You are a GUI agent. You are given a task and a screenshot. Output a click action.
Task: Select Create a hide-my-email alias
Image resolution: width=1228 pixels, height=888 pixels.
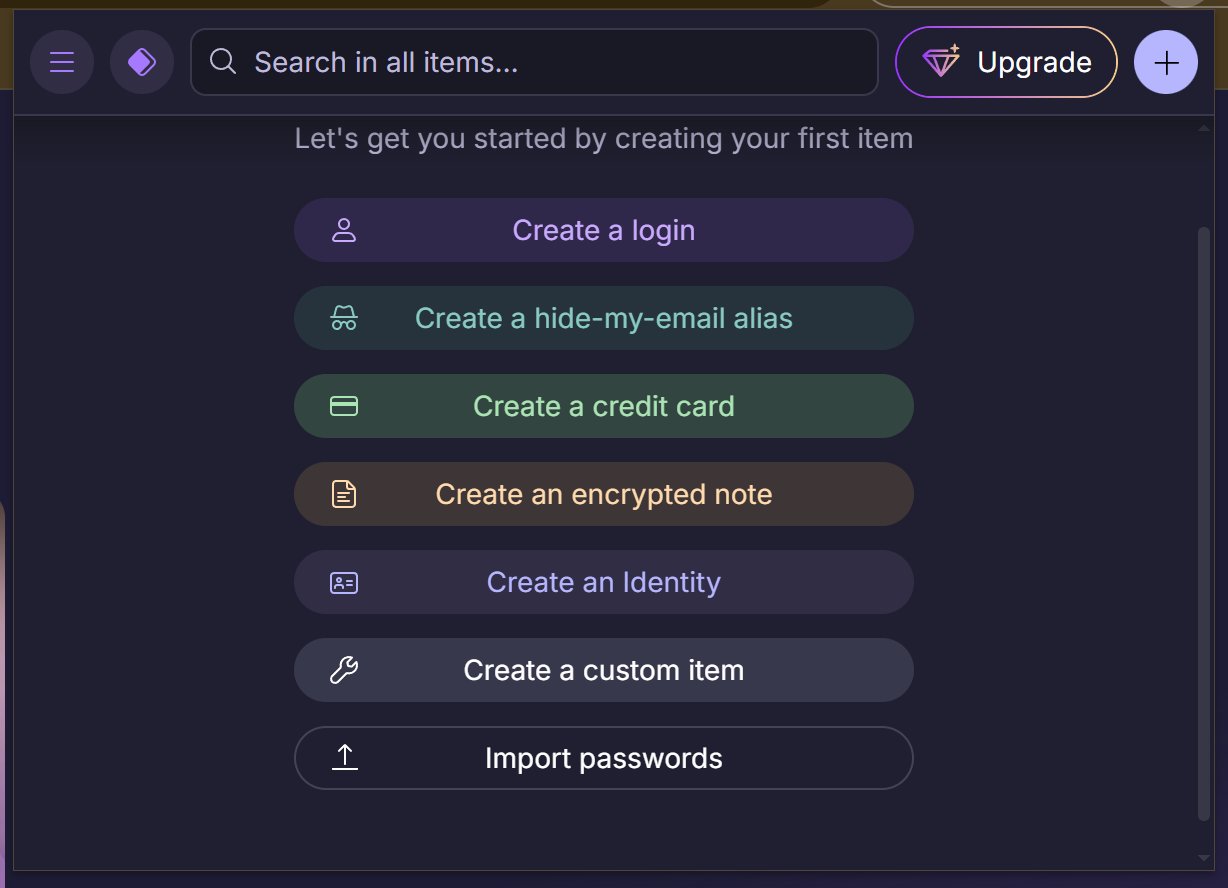coord(603,319)
